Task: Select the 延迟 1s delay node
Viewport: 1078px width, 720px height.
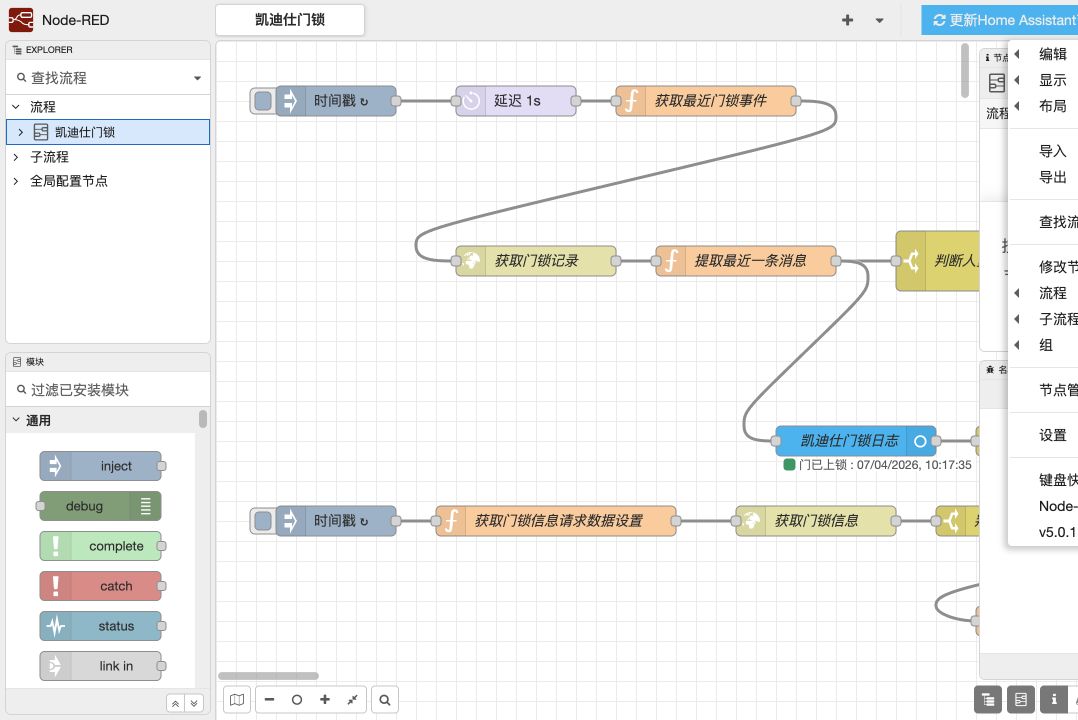Action: tap(516, 101)
